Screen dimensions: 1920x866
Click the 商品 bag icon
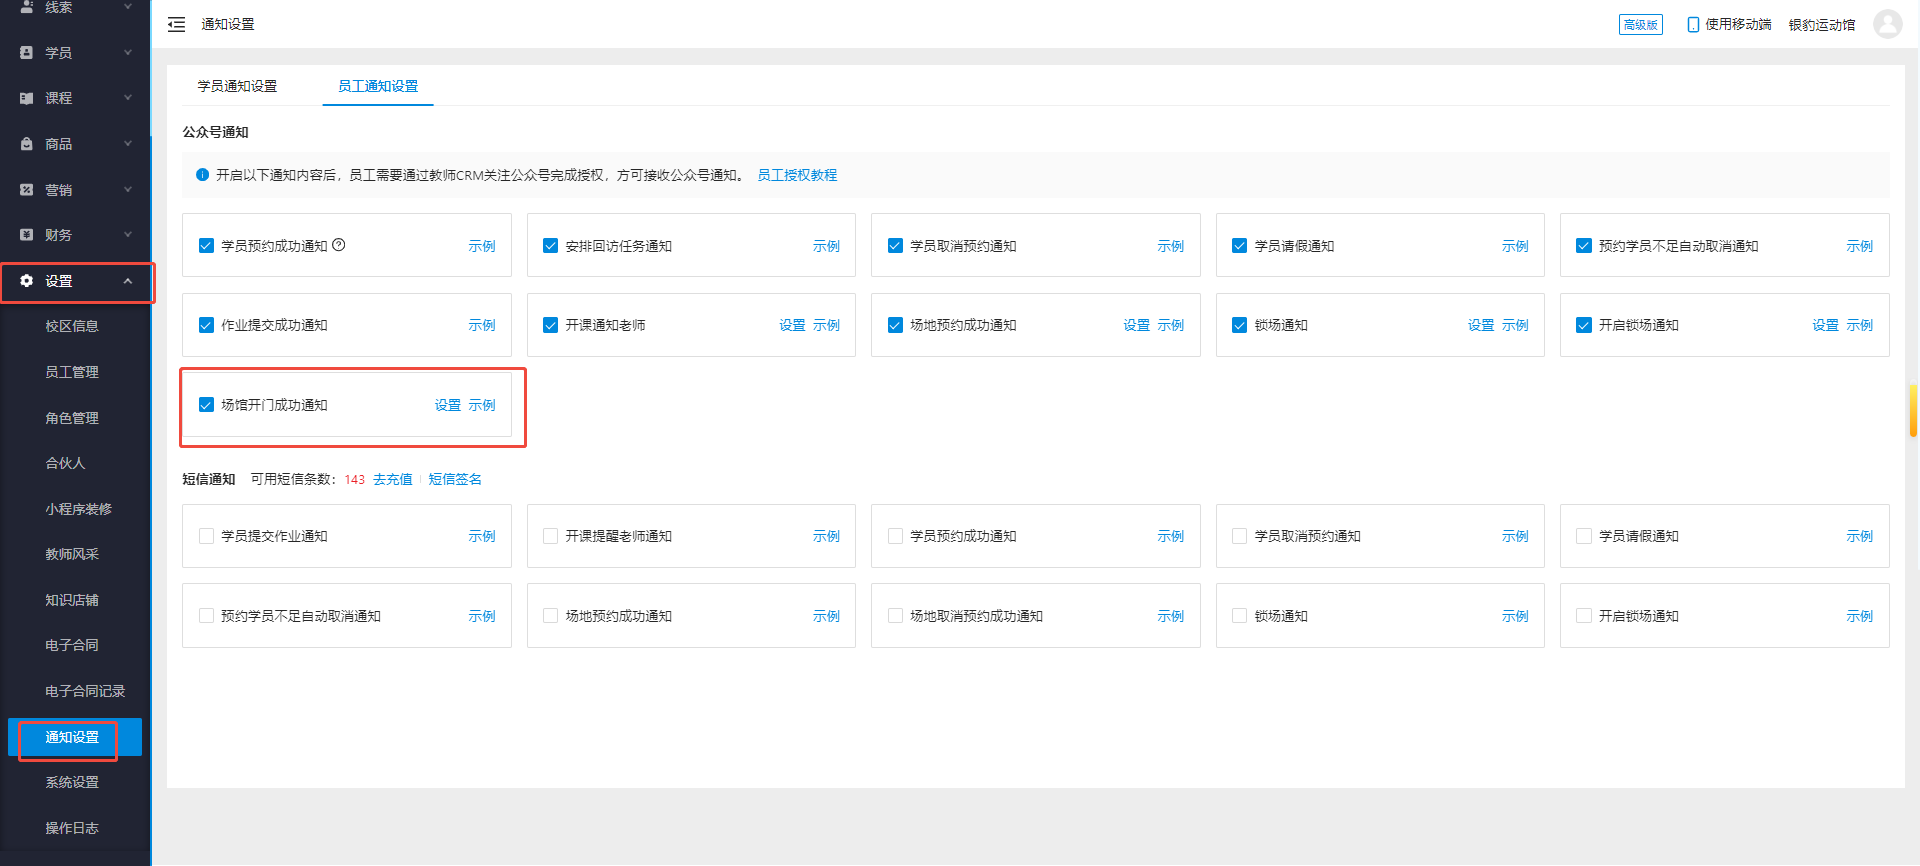click(27, 144)
